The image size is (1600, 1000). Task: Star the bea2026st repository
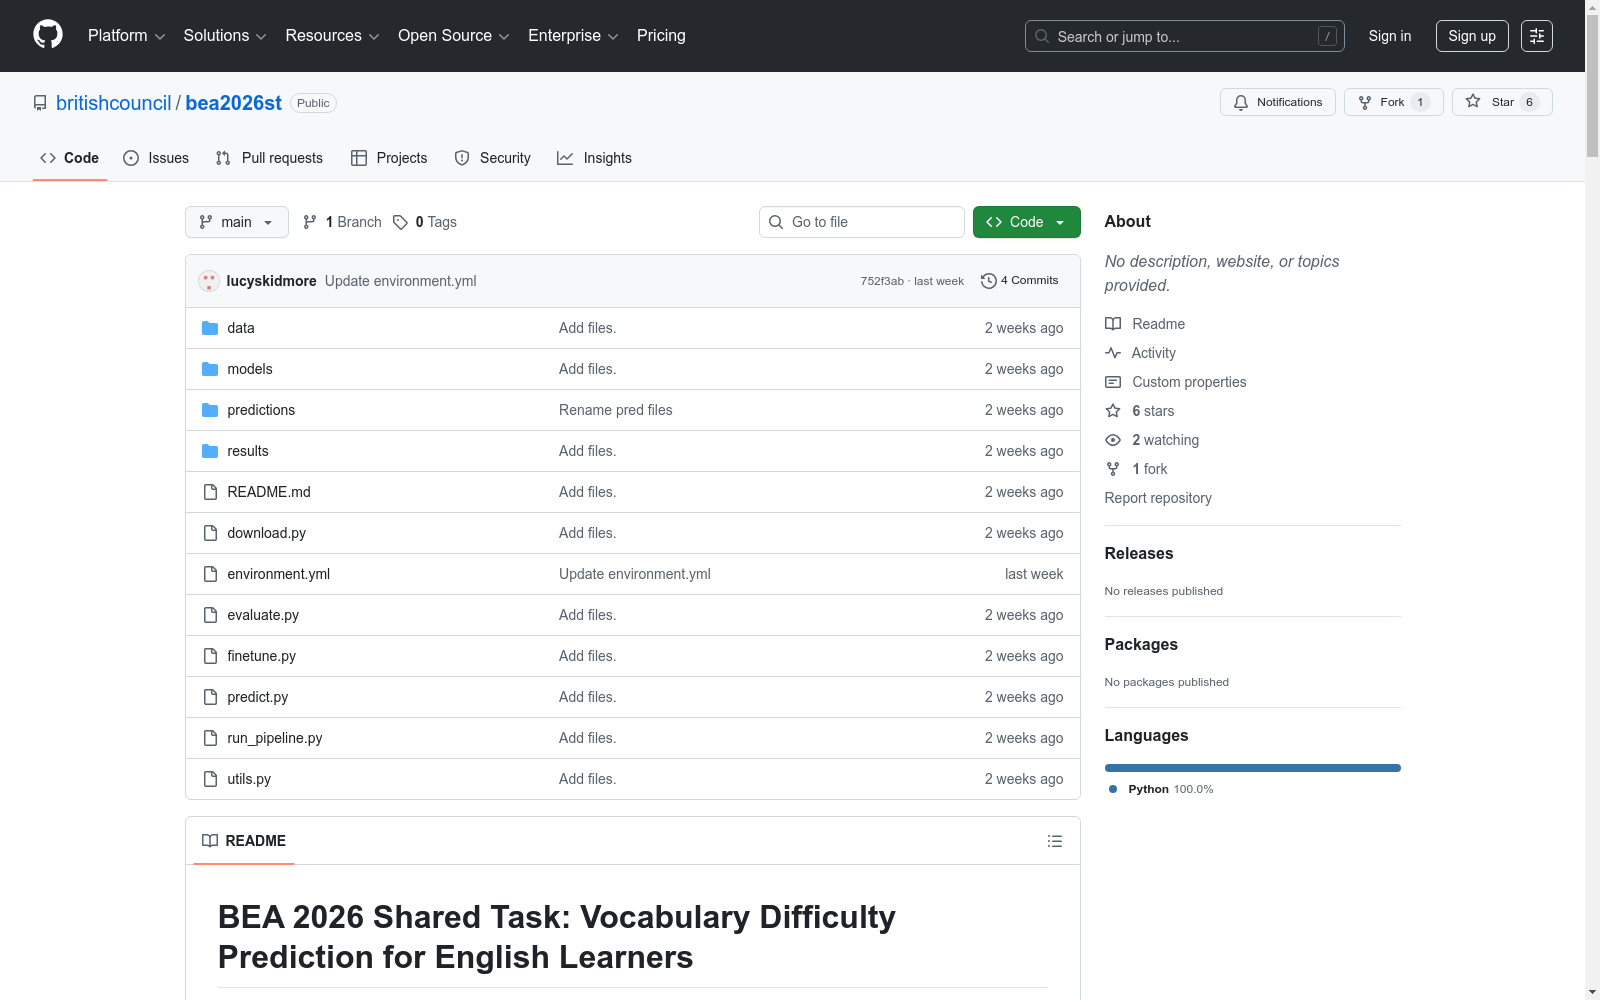[1502, 102]
